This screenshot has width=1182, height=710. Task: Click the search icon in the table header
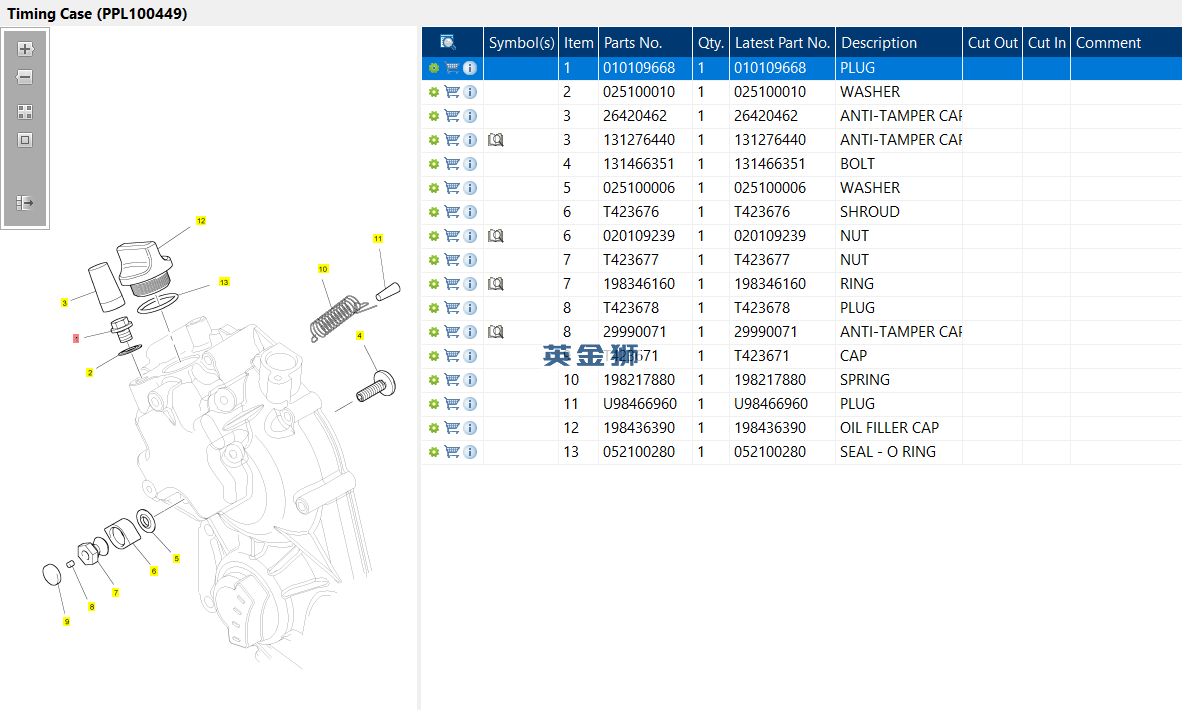click(x=448, y=42)
